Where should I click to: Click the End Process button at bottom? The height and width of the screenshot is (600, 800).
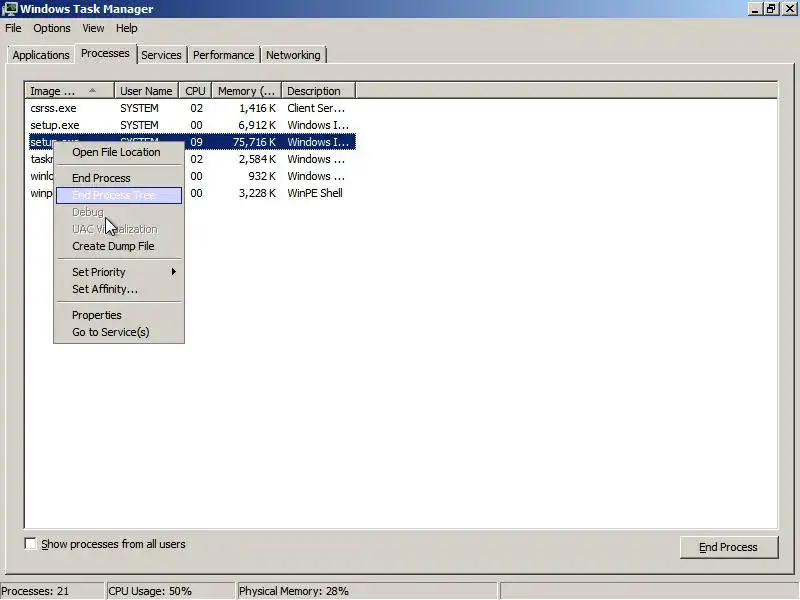tap(729, 547)
